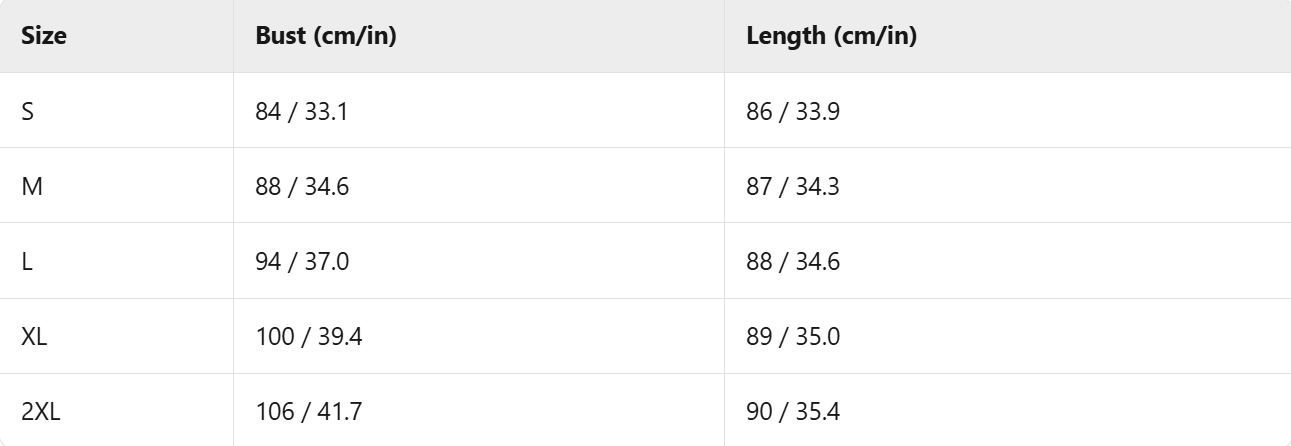Select the L size label cell

tap(27, 261)
